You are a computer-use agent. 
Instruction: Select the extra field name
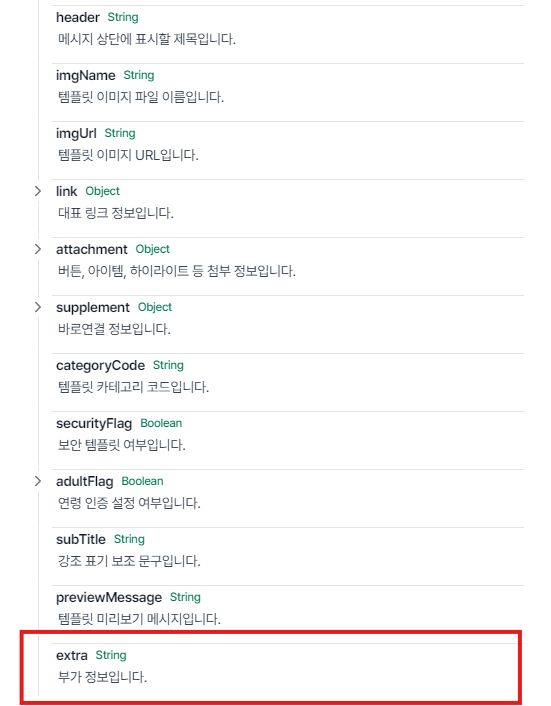point(72,655)
